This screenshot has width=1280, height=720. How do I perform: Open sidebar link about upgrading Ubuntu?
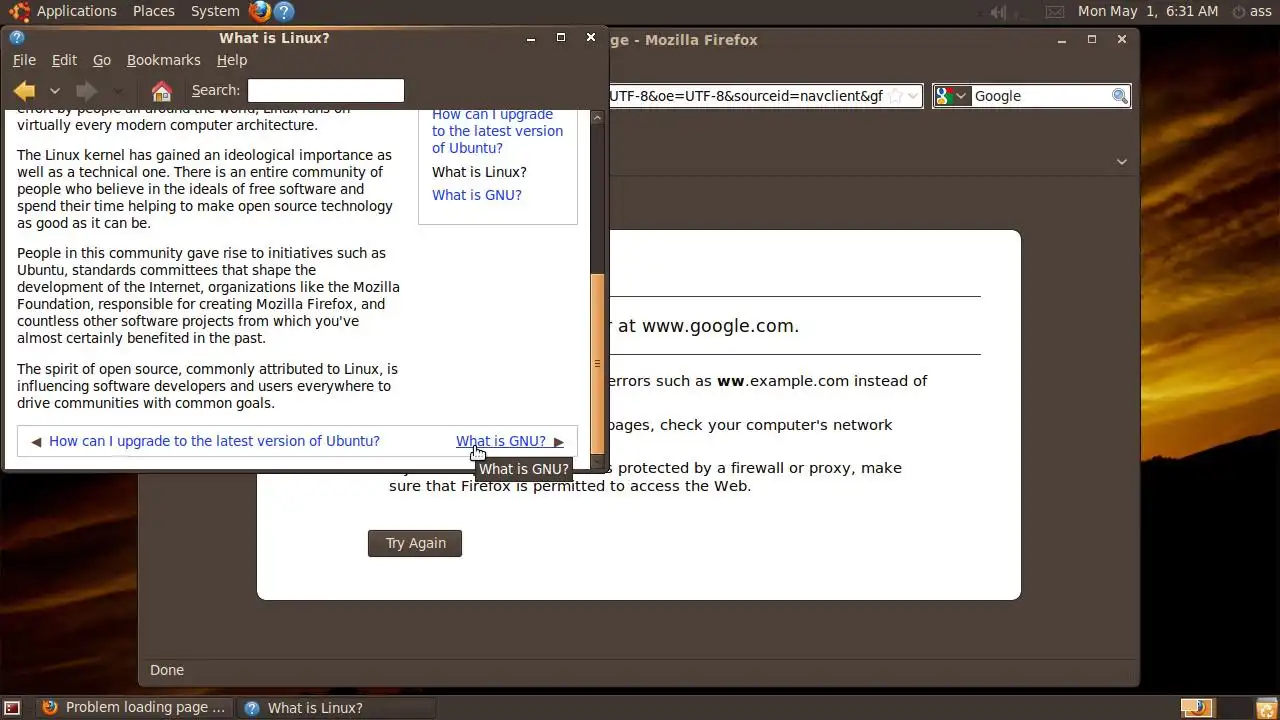point(497,131)
